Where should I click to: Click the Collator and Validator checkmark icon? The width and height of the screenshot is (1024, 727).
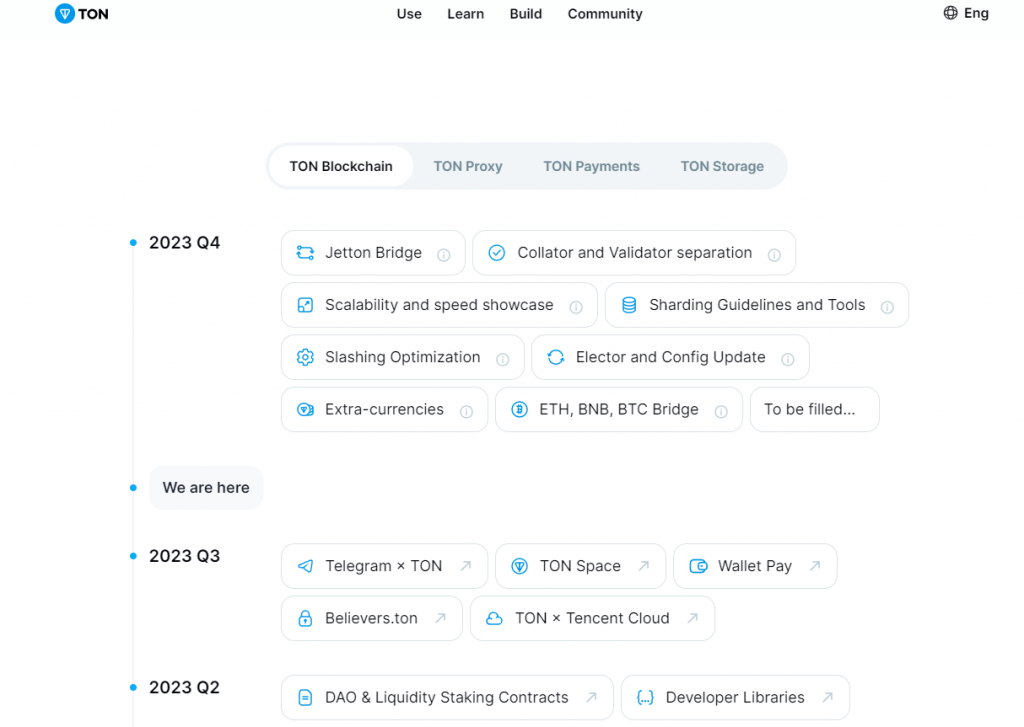[x=497, y=253]
